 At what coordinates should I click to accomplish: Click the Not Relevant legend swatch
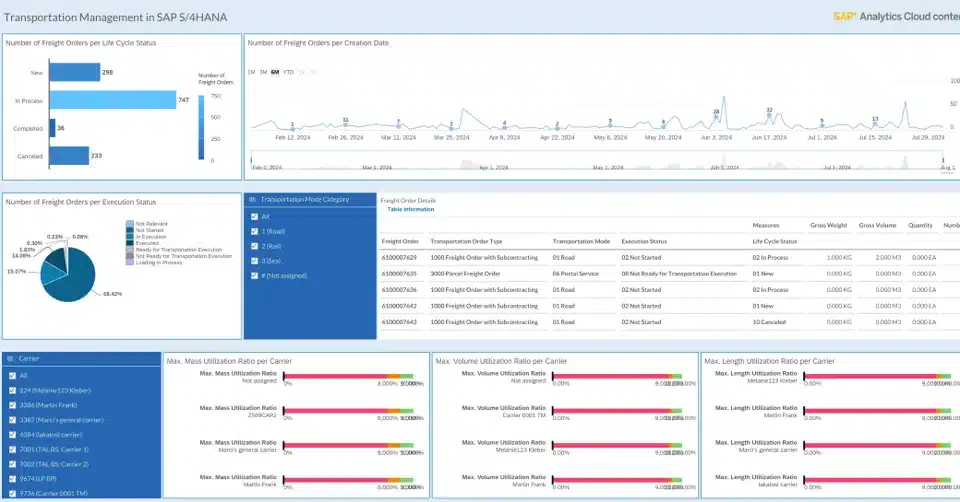(x=130, y=224)
